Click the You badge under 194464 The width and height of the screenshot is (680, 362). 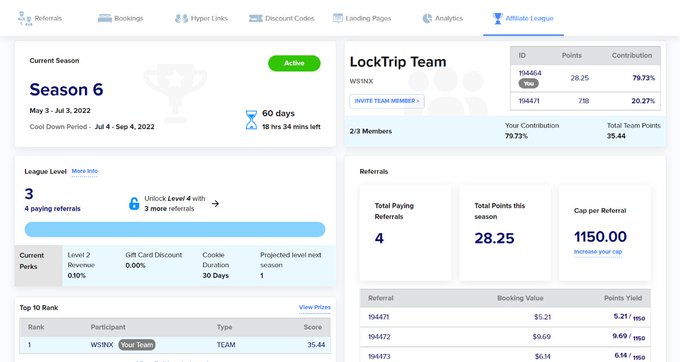(x=529, y=84)
